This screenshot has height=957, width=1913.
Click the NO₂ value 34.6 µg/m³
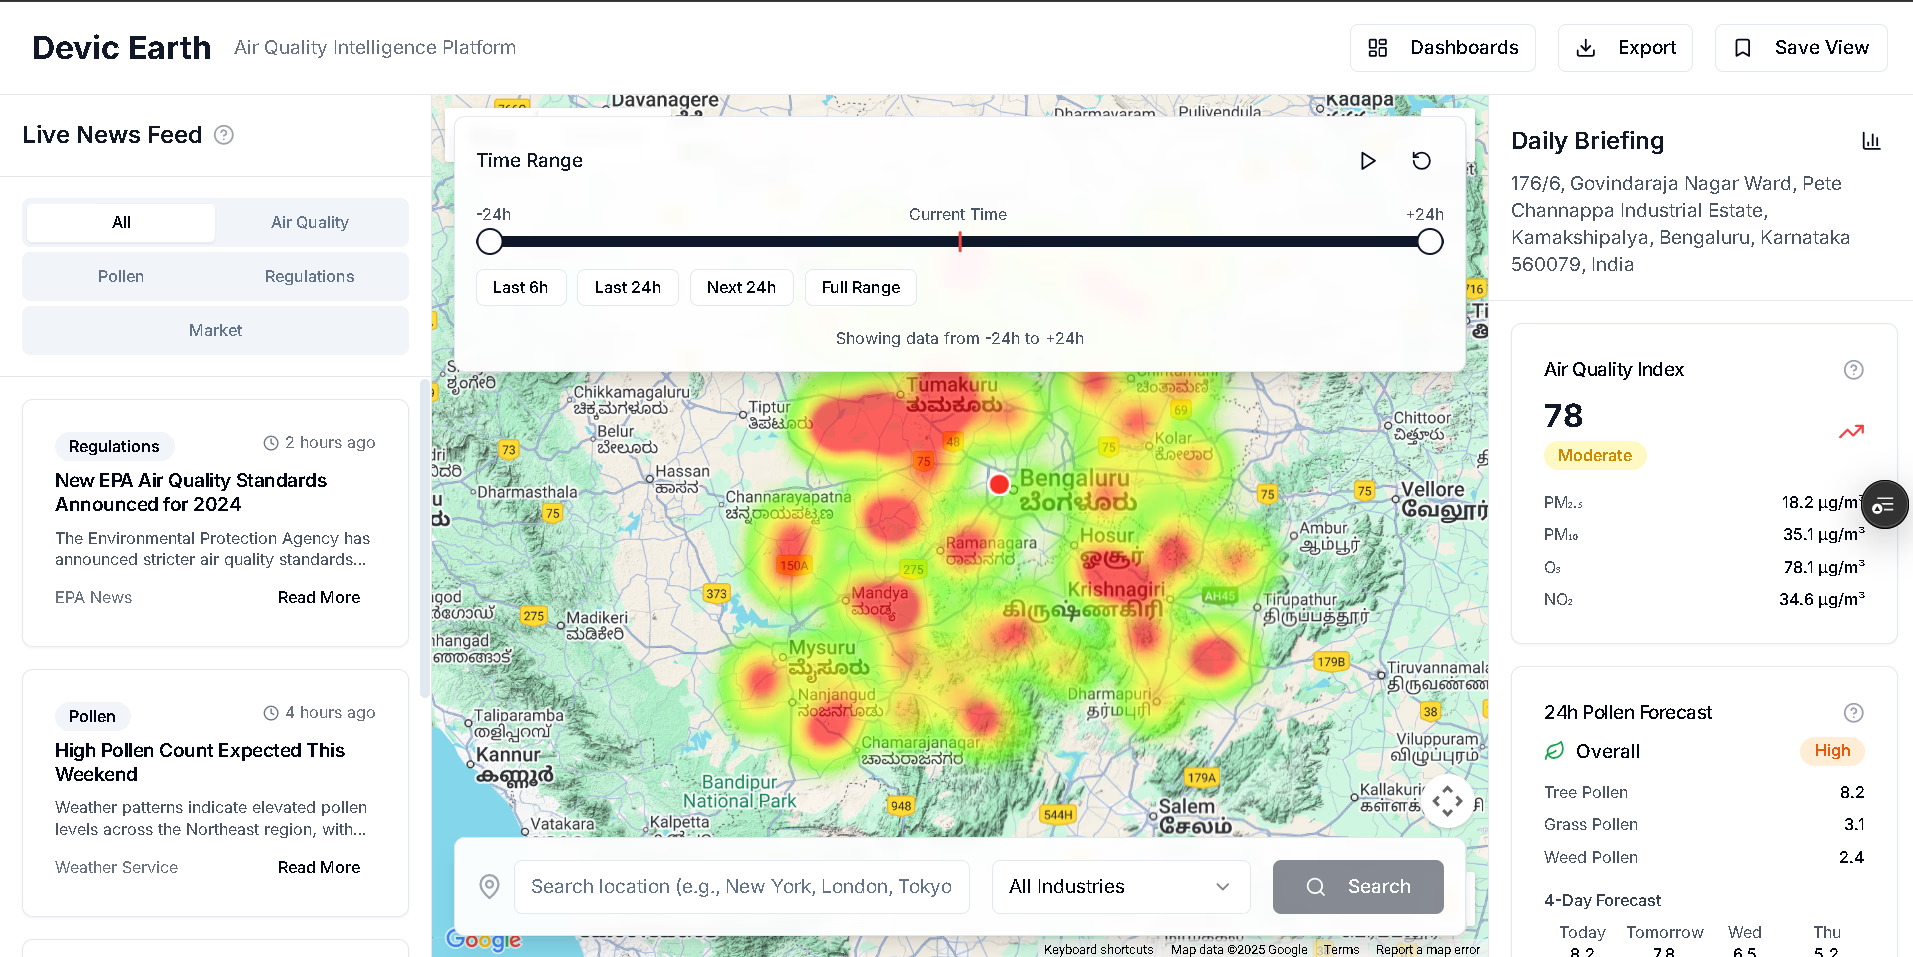[x=1821, y=600]
